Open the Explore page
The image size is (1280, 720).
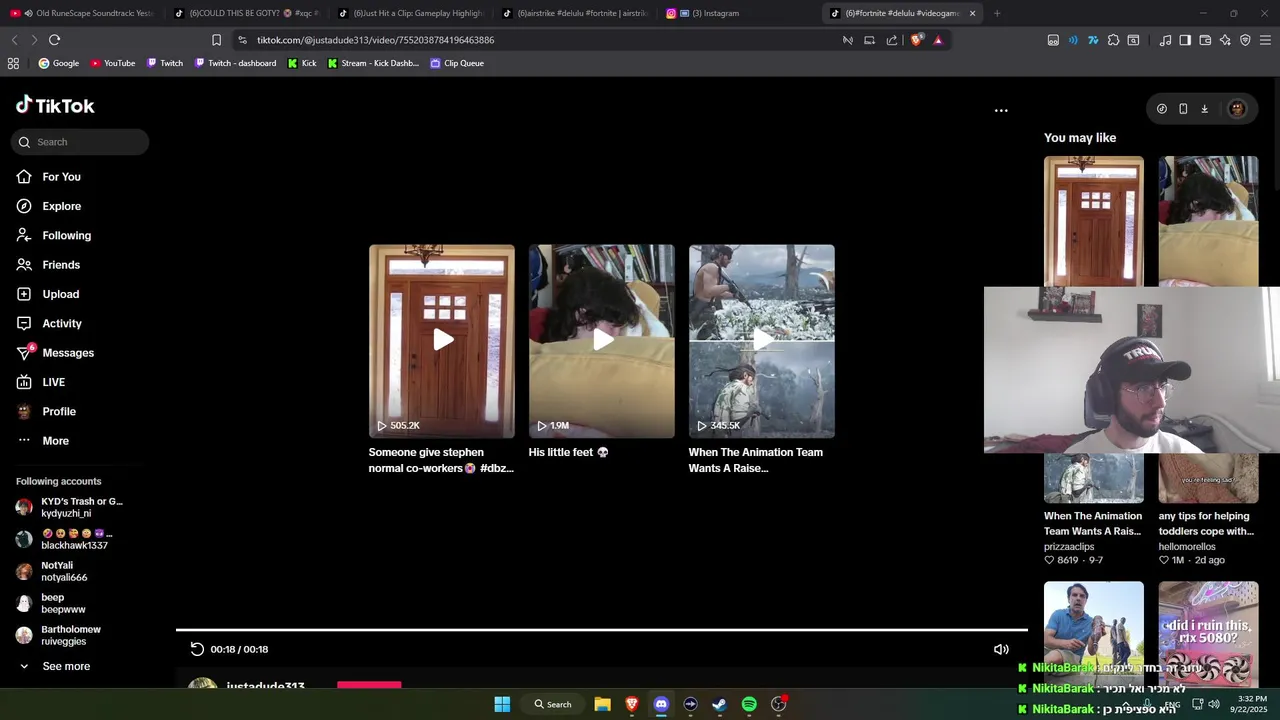tap(48, 206)
